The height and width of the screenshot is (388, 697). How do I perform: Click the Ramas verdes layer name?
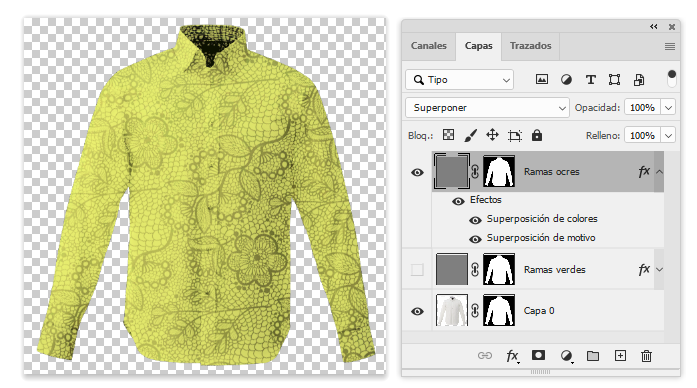[554, 270]
